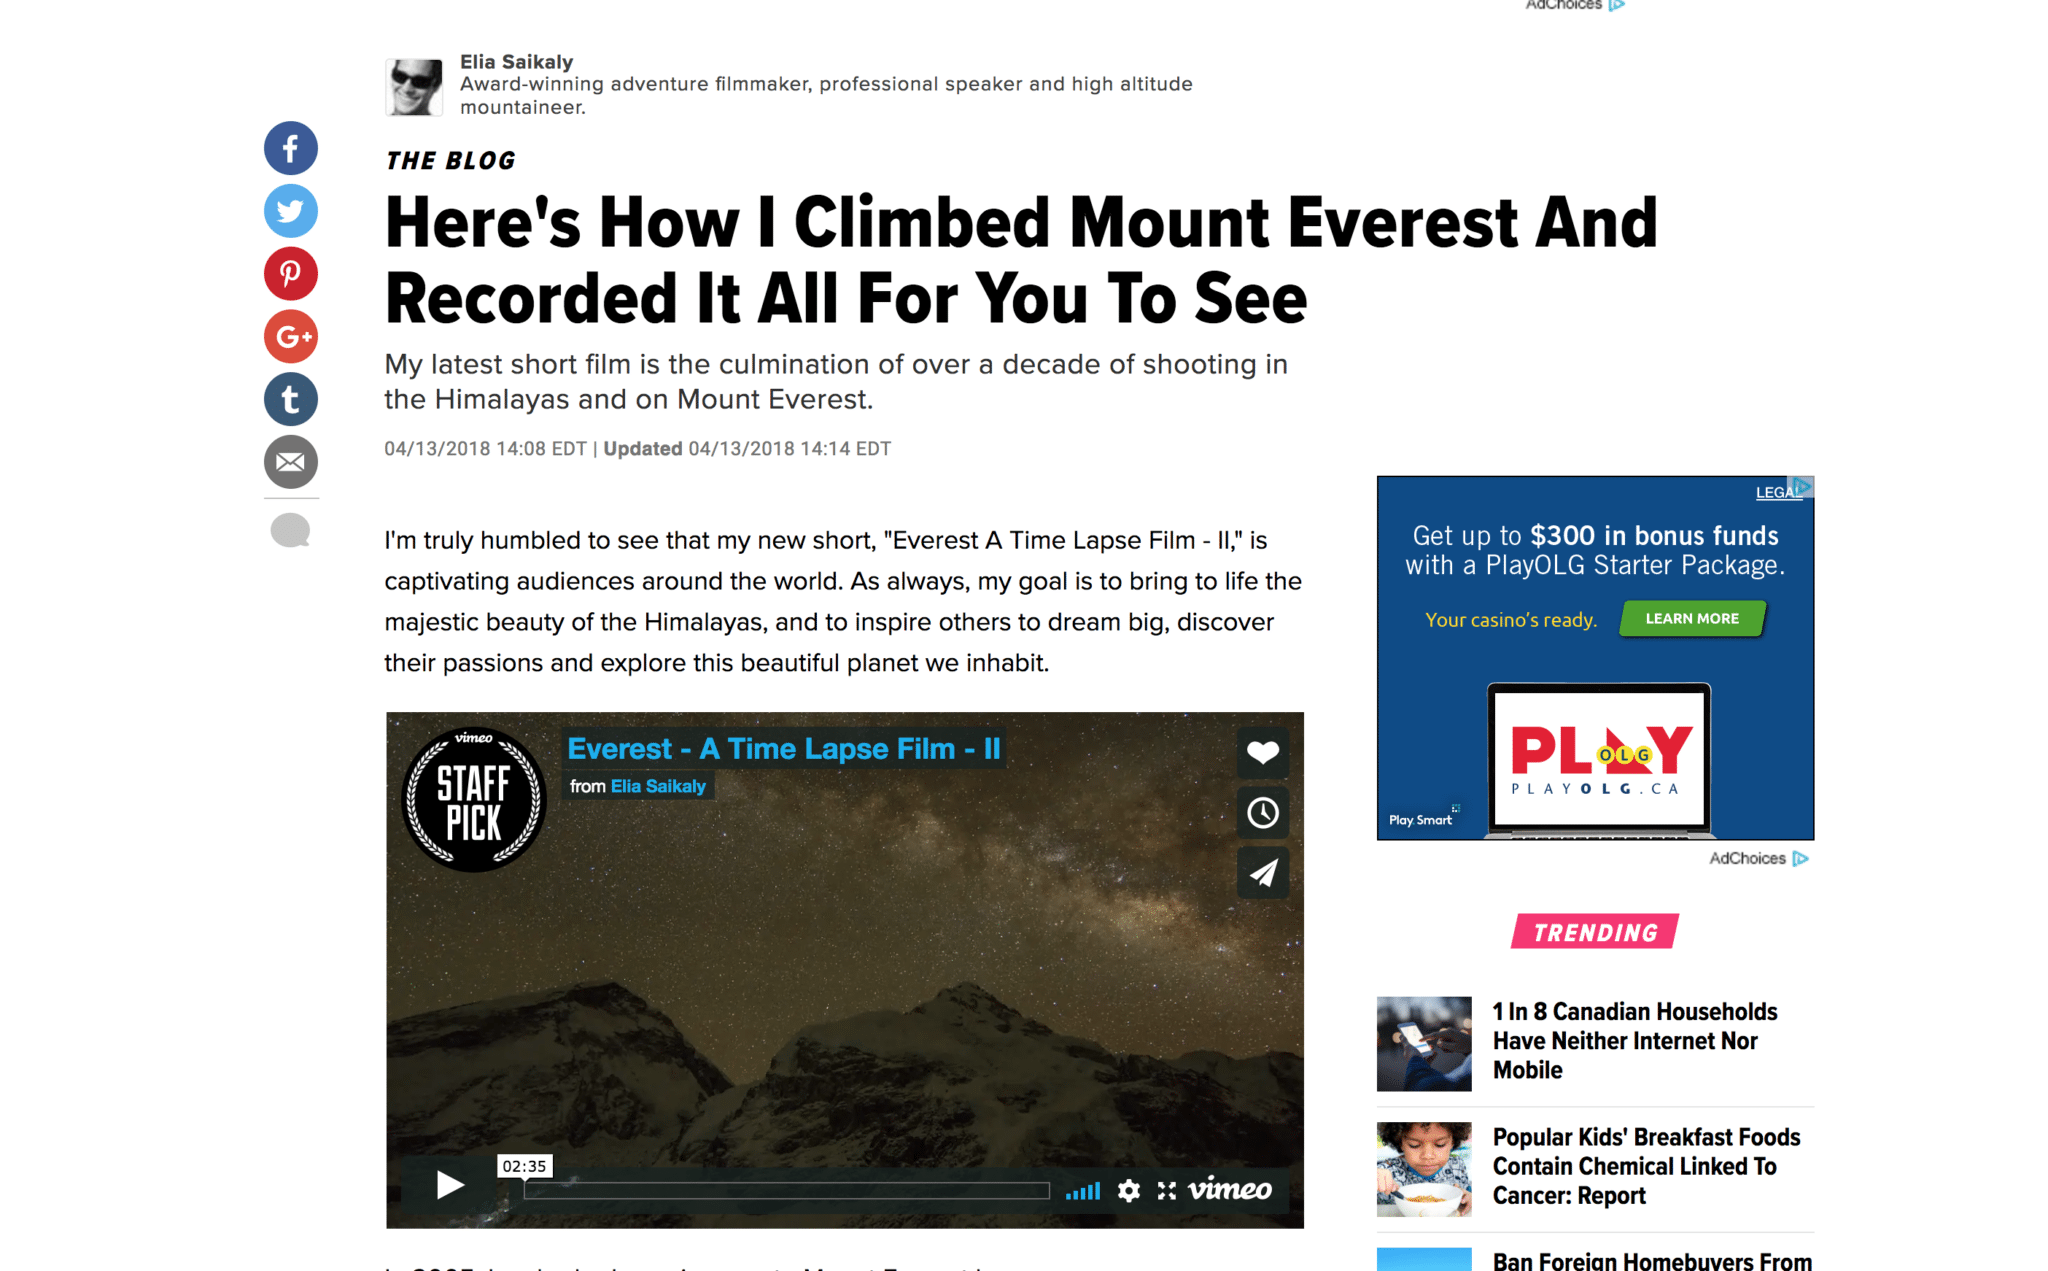Image resolution: width=2048 pixels, height=1271 pixels.
Task: Share article on Facebook
Action: (x=290, y=148)
